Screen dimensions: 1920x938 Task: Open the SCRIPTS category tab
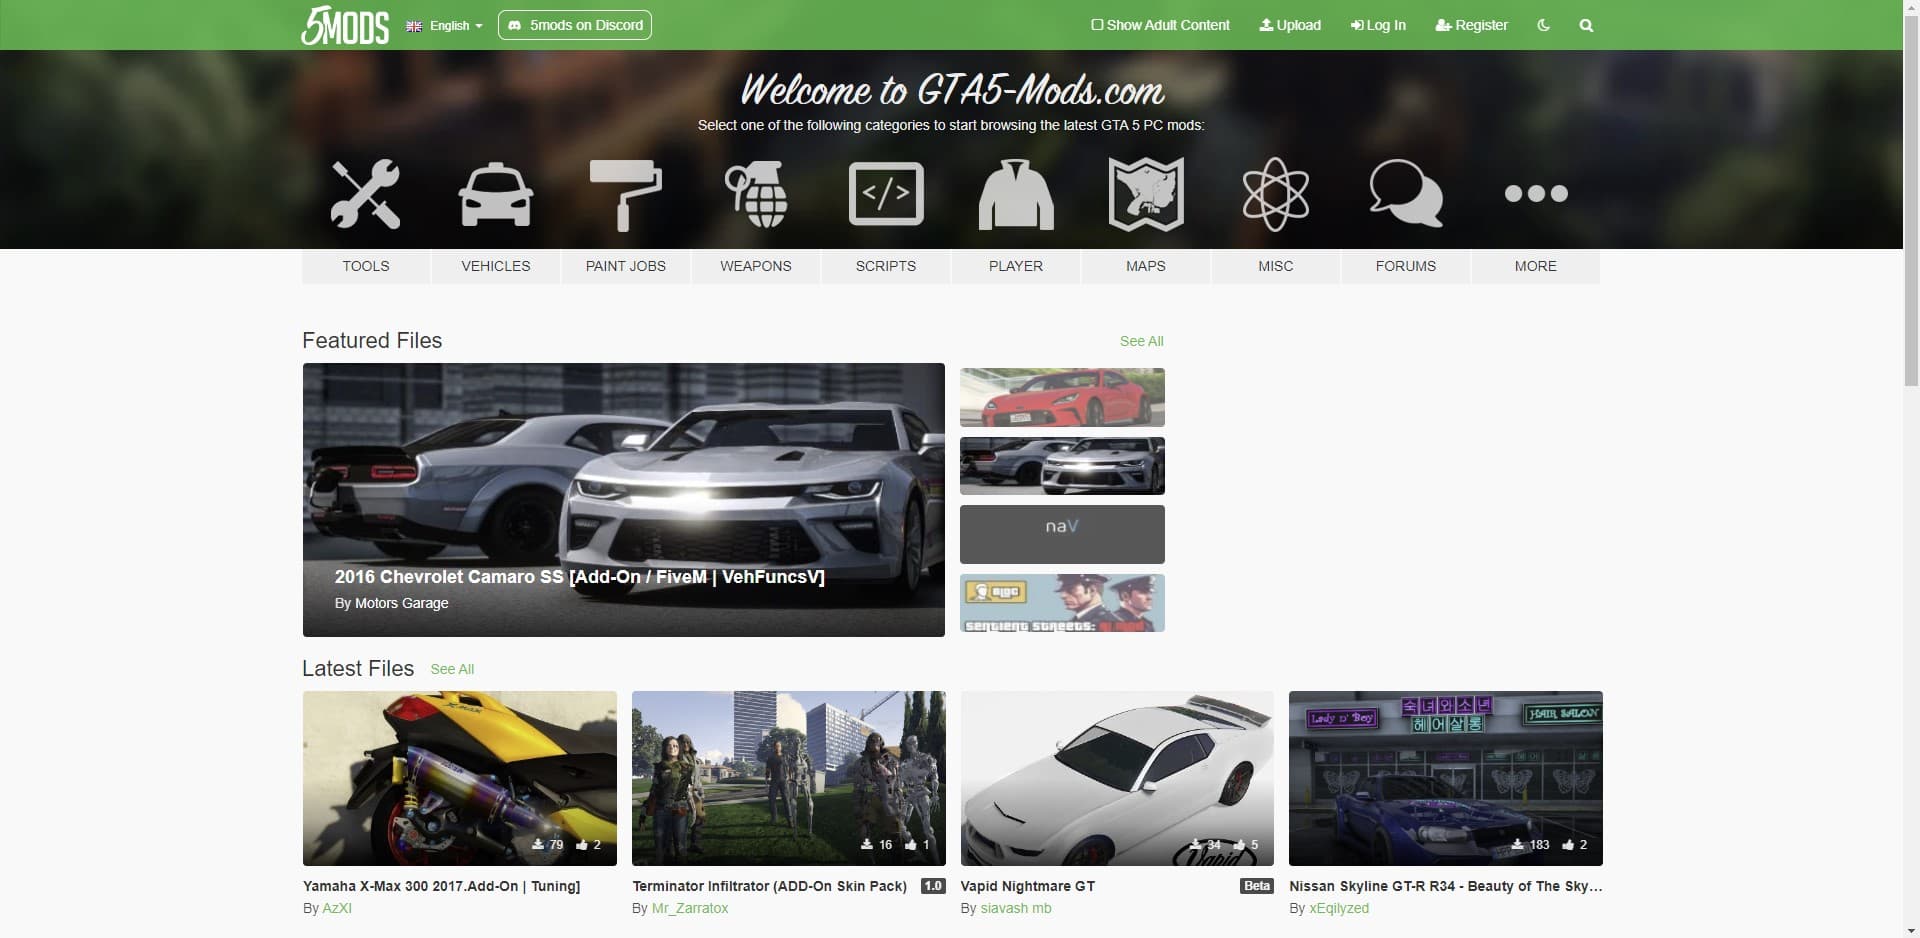[x=885, y=266]
